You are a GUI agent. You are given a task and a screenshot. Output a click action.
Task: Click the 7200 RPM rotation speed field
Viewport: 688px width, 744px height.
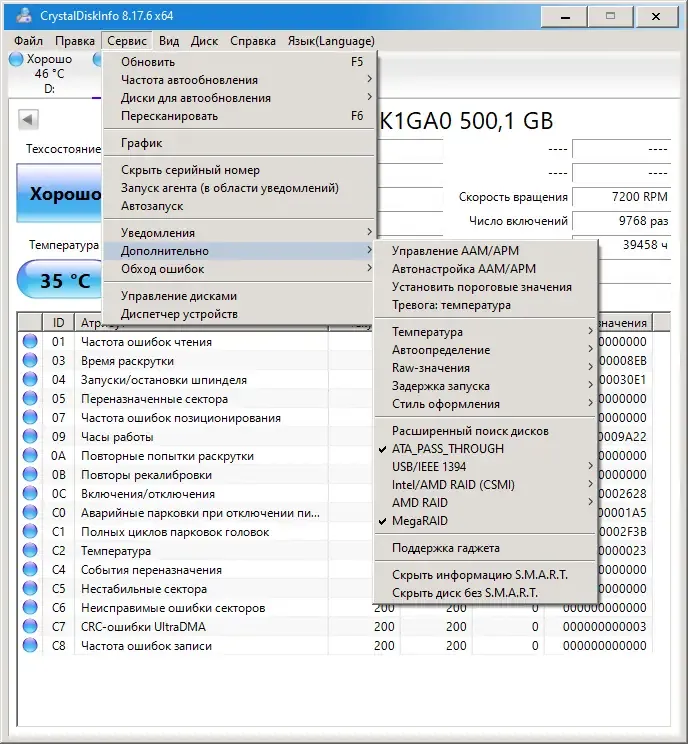(621, 196)
